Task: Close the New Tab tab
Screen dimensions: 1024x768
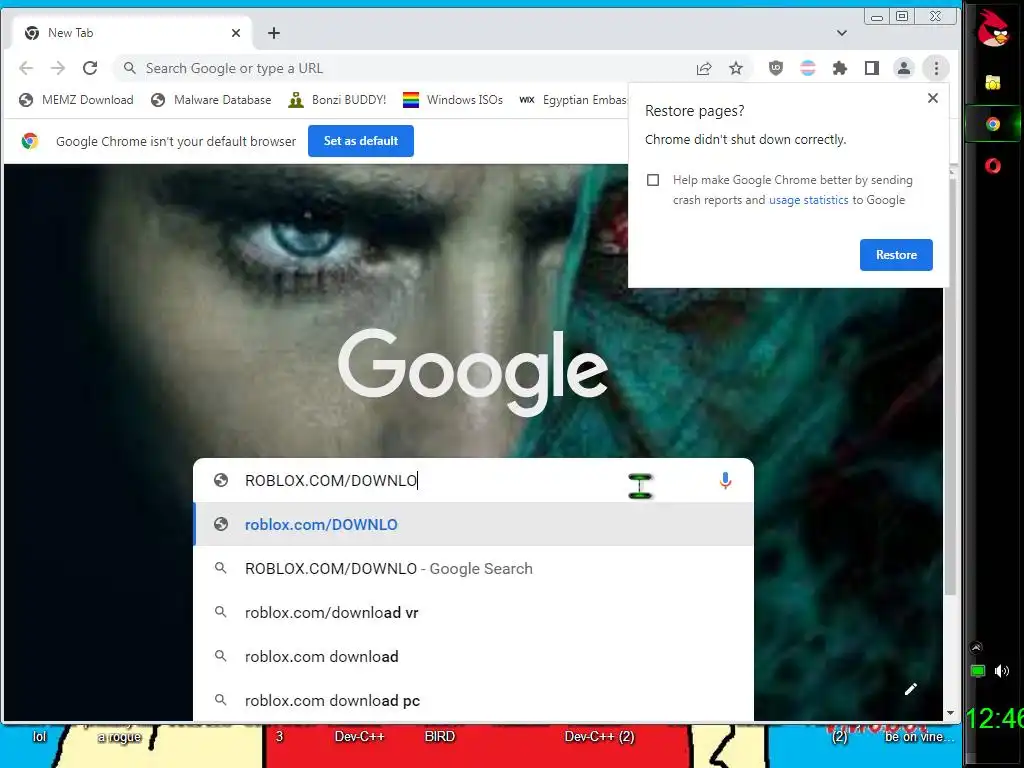Action: [x=236, y=33]
